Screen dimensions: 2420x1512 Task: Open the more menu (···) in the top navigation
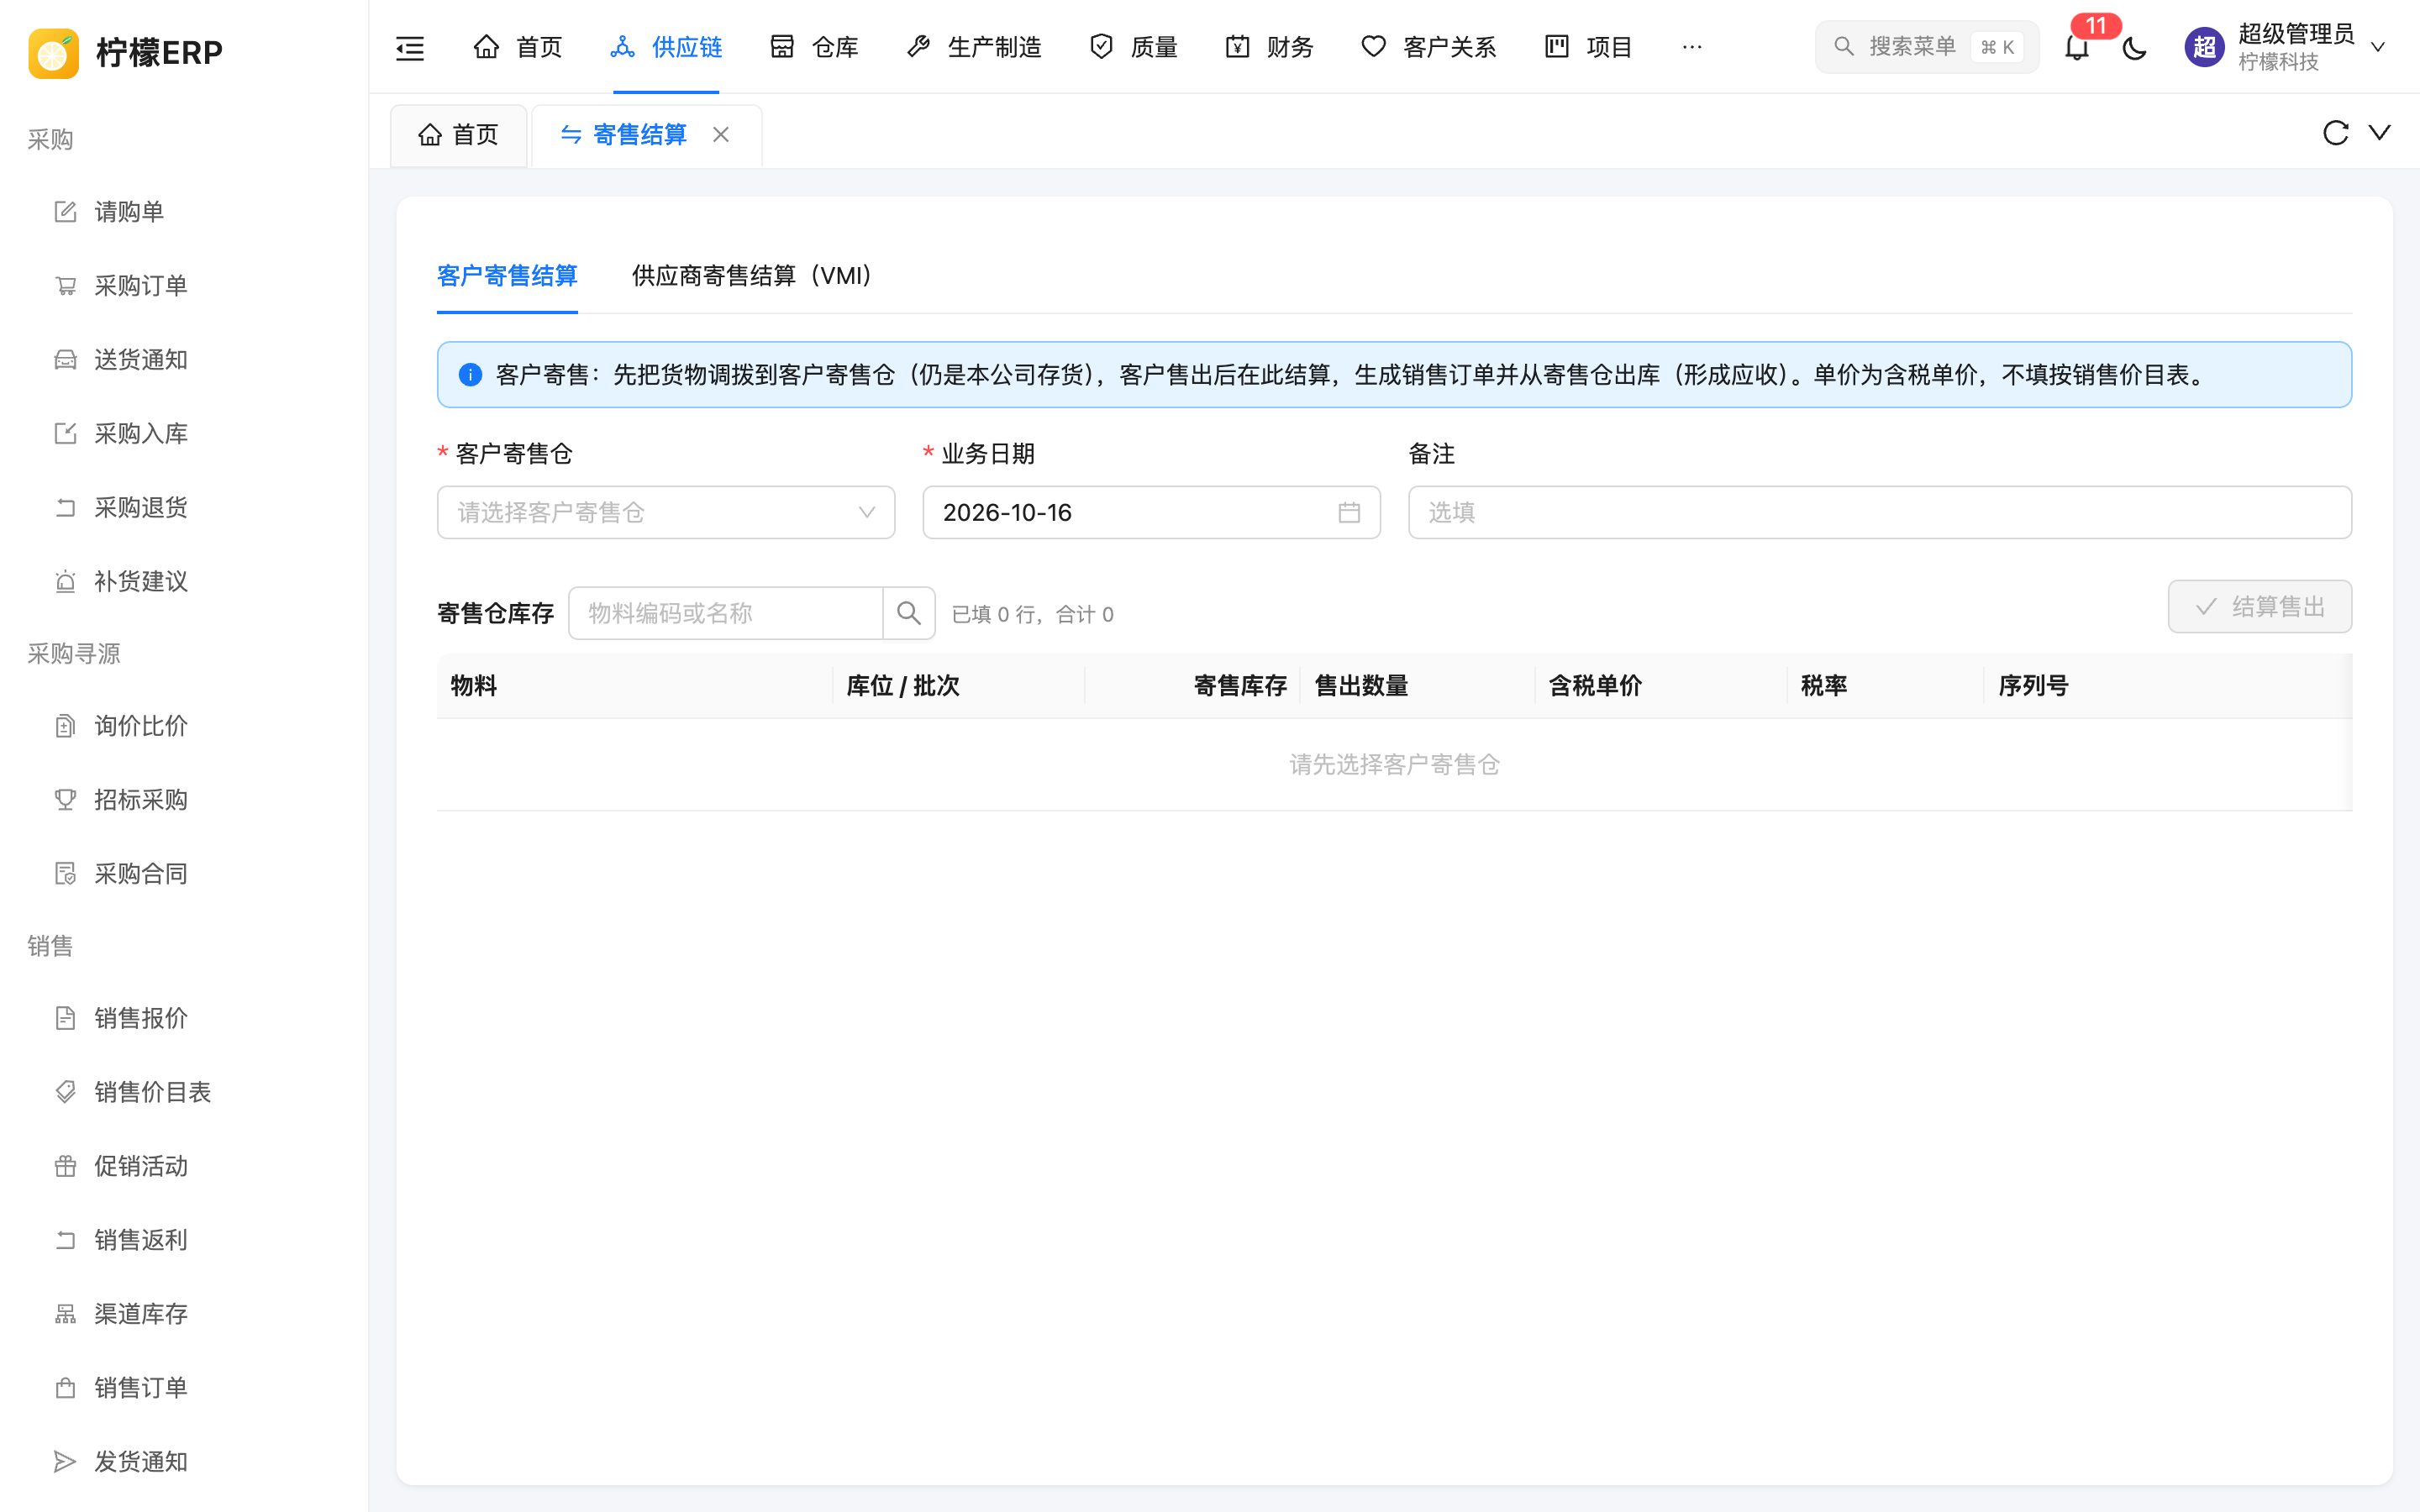pyautogui.click(x=1692, y=47)
